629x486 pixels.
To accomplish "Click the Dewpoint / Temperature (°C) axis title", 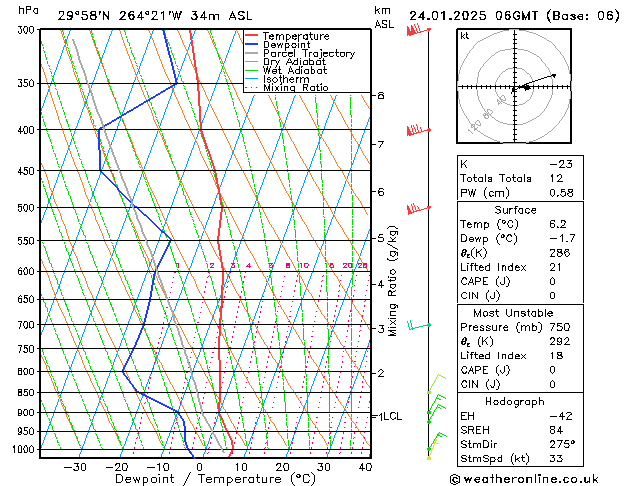I will pos(215,479).
